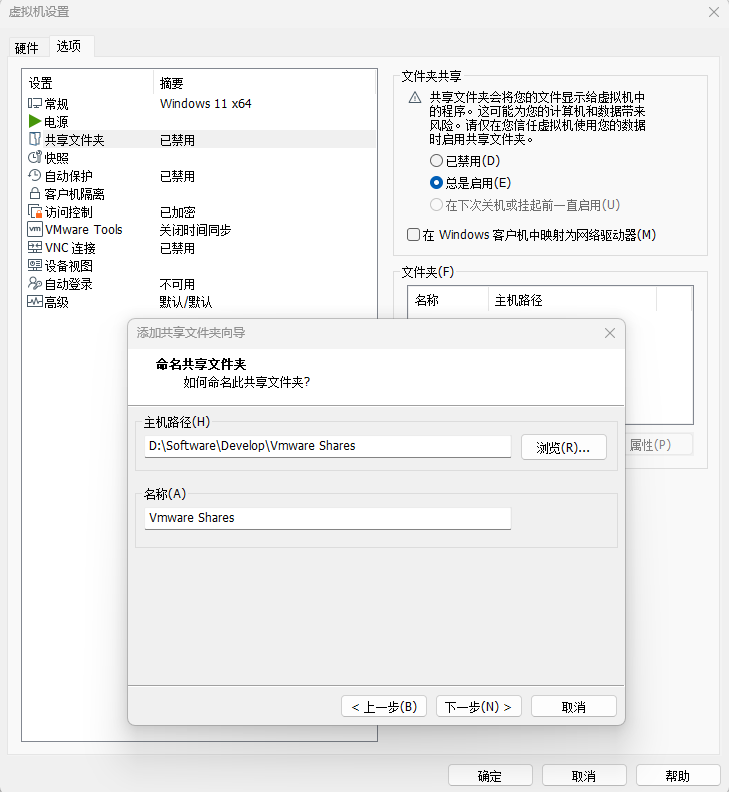729x792 pixels.
Task: Click the VMware Tools vm icon
Action: point(34,229)
